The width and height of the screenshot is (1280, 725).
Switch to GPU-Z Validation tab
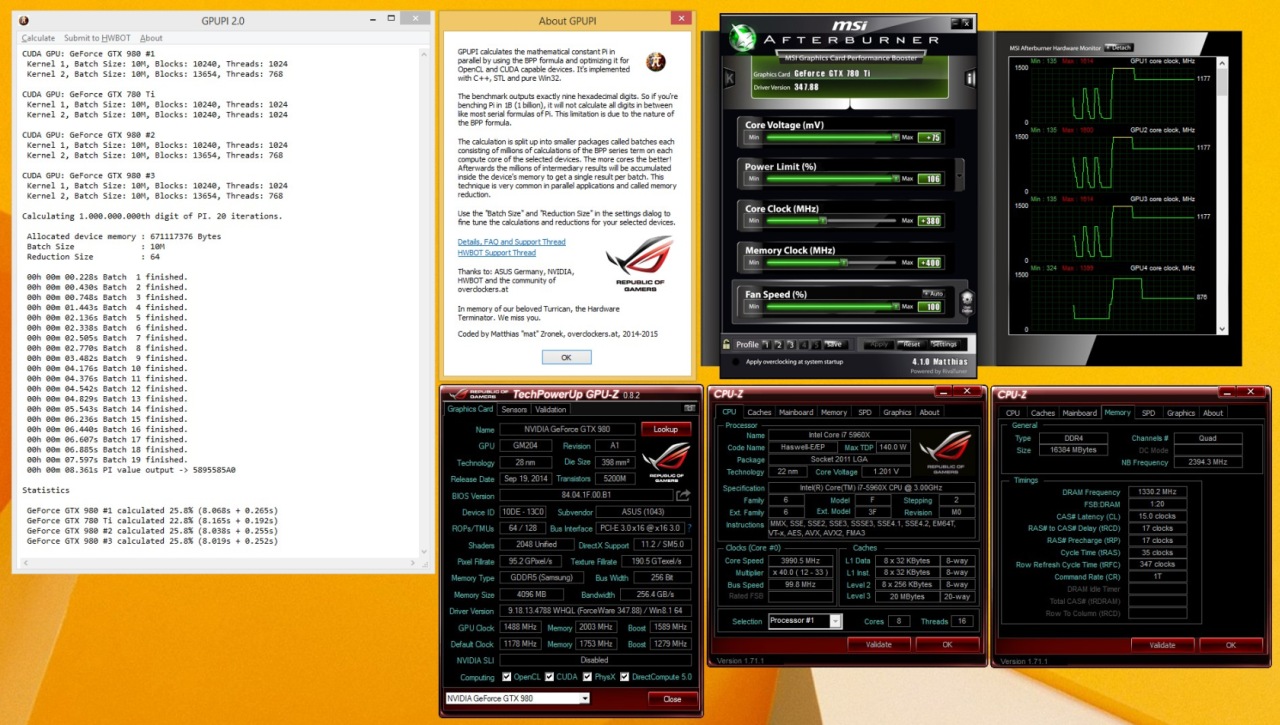point(550,409)
